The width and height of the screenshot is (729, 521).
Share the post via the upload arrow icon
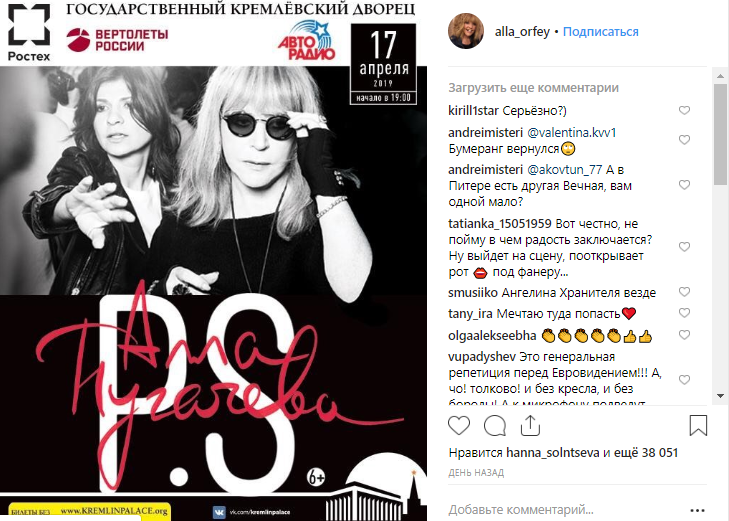pos(530,425)
